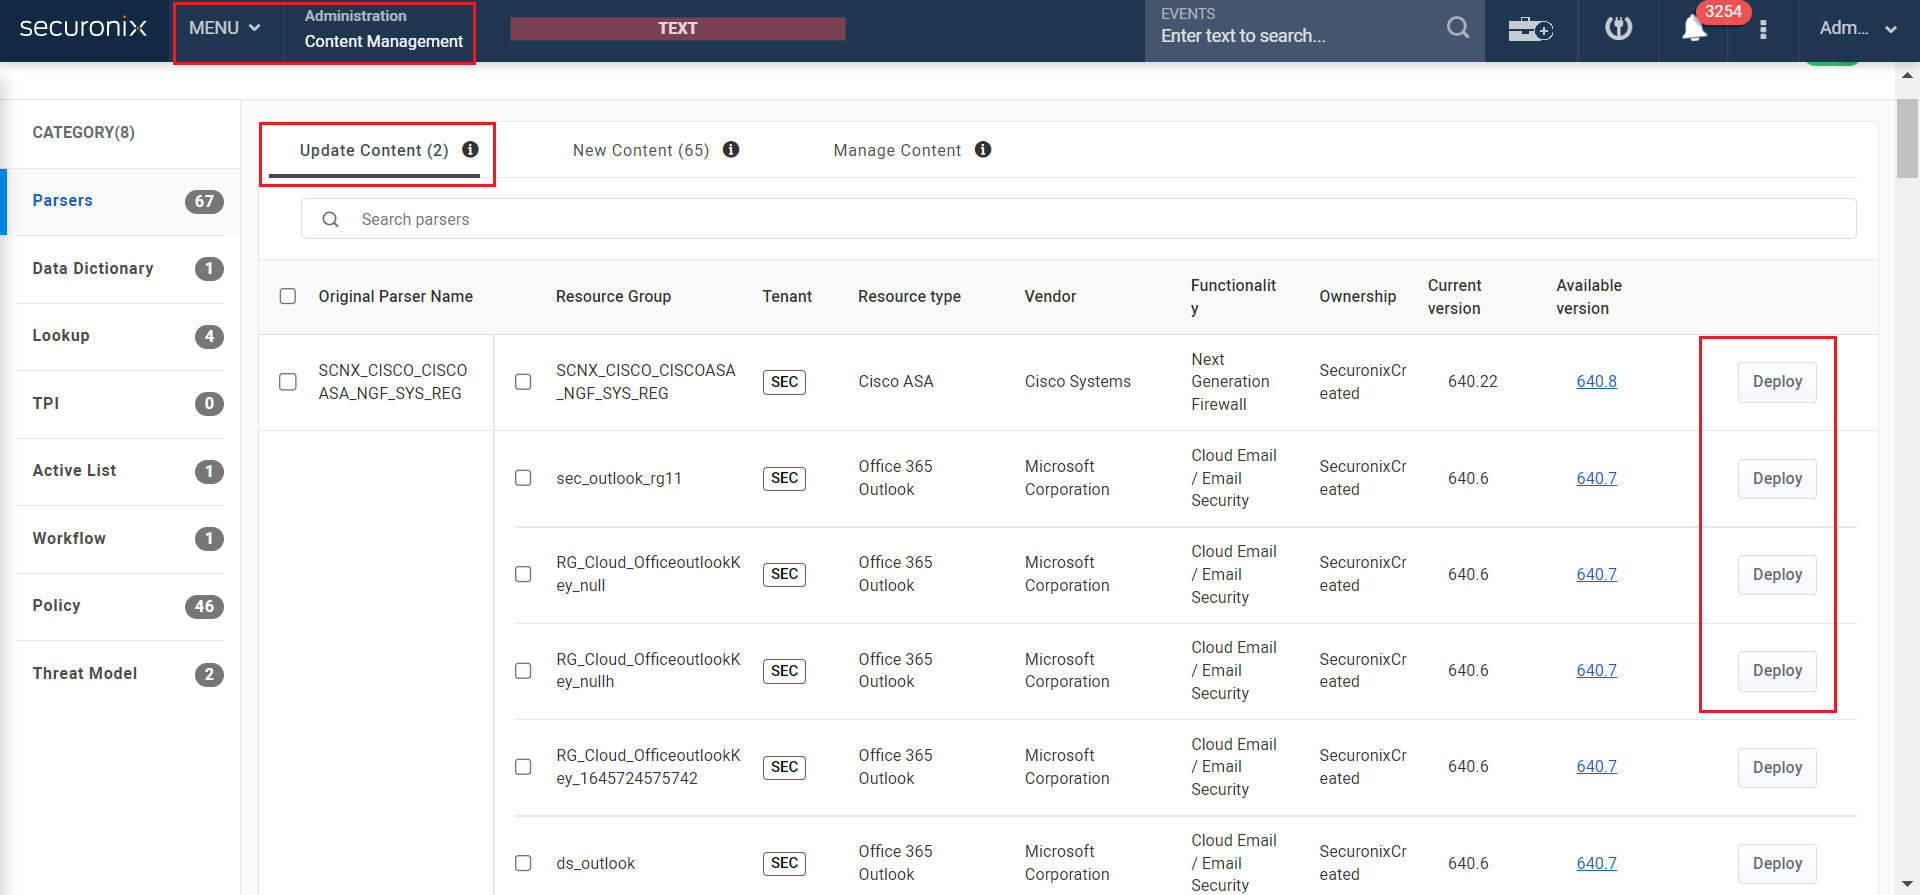The height and width of the screenshot is (895, 1920).
Task: Open the MENU dropdown
Action: (x=225, y=29)
